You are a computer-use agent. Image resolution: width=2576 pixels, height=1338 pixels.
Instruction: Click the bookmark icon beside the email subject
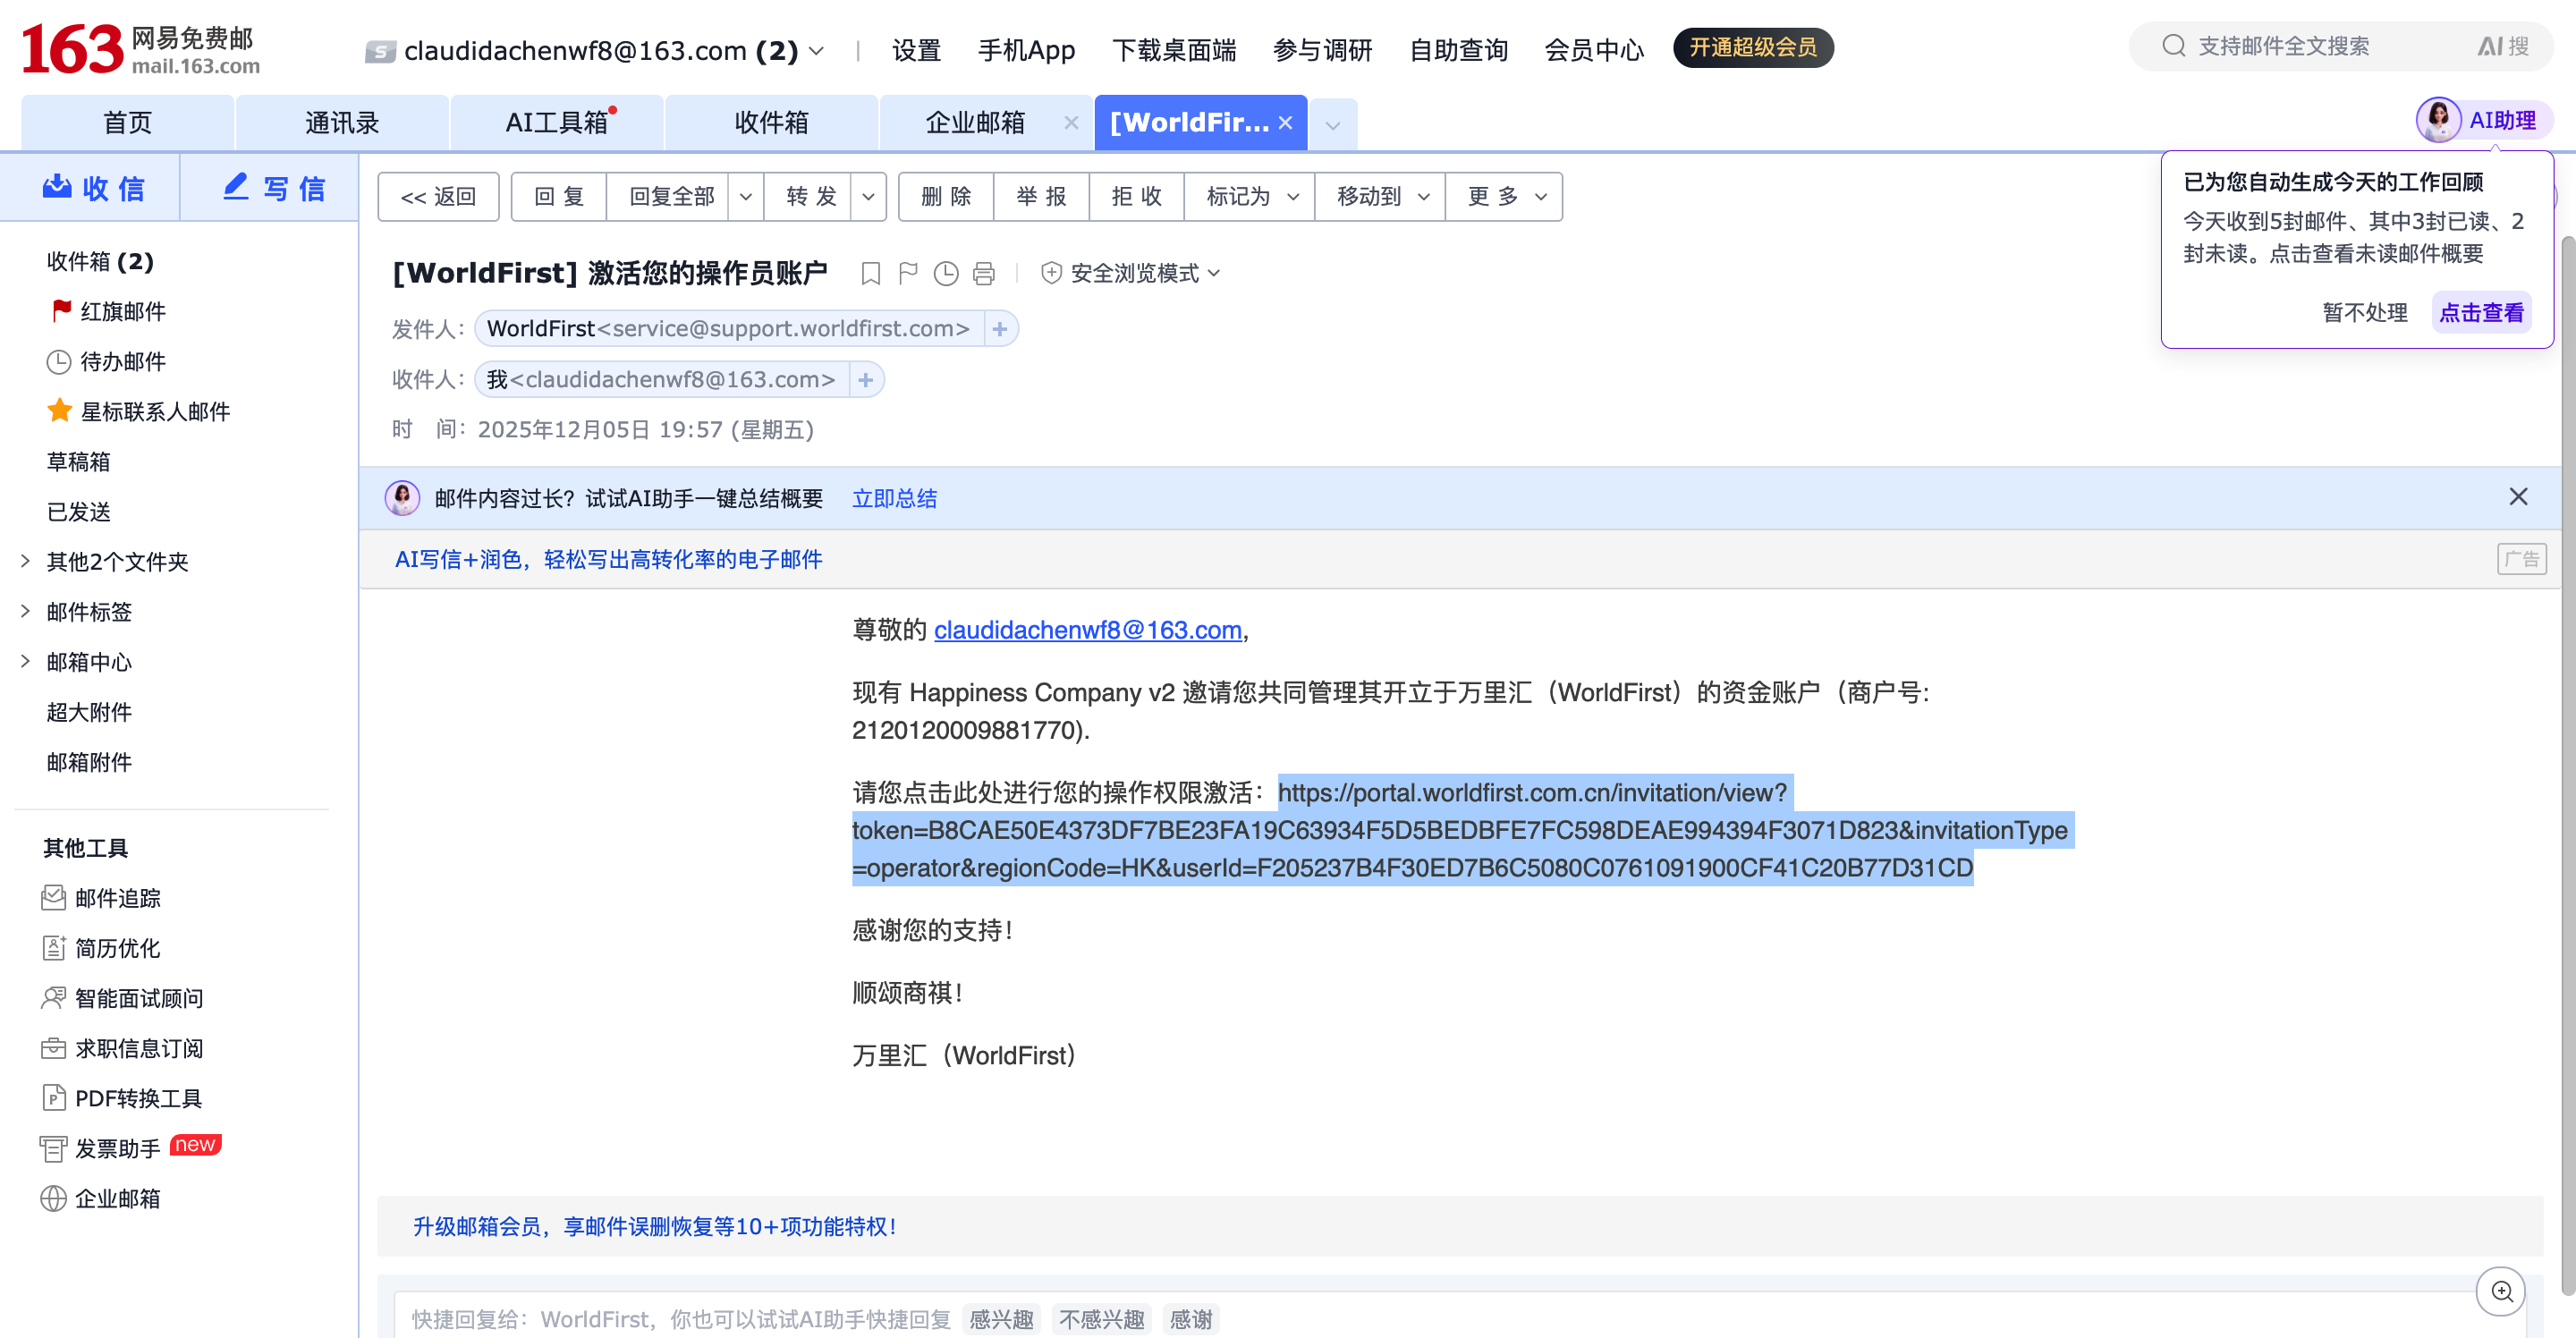tap(870, 273)
